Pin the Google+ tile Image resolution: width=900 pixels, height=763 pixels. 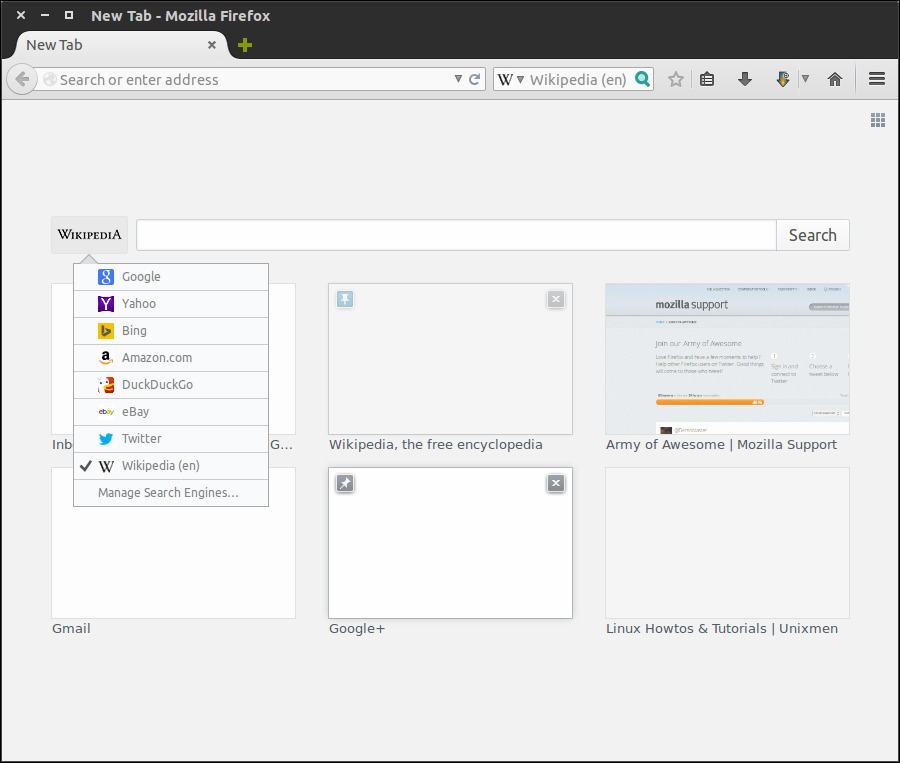click(345, 483)
